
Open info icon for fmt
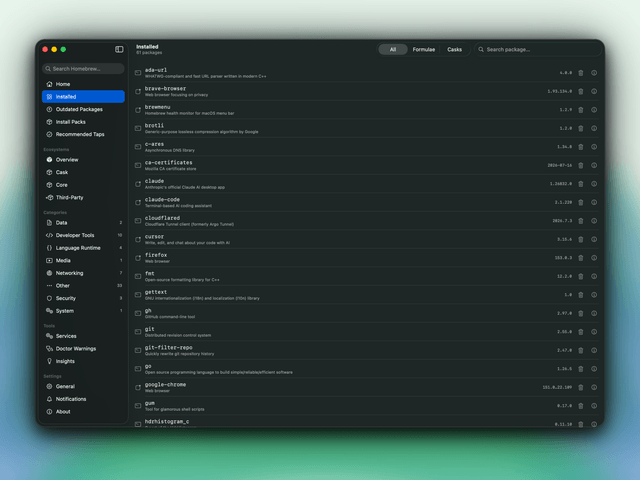click(x=594, y=276)
